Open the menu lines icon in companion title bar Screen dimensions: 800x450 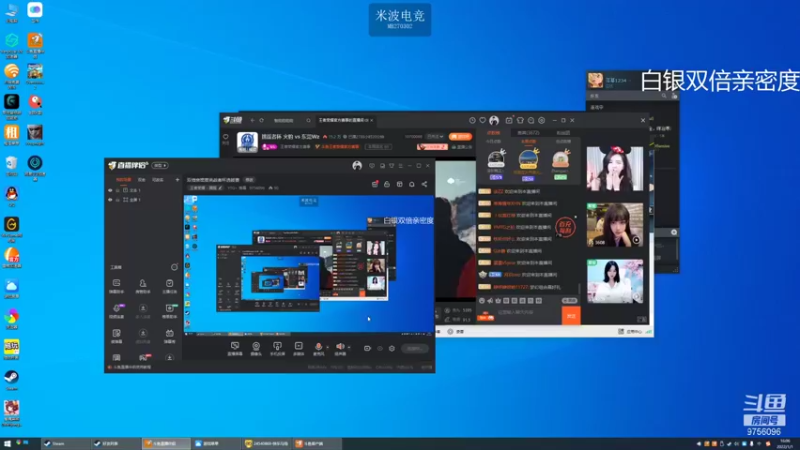tap(401, 166)
